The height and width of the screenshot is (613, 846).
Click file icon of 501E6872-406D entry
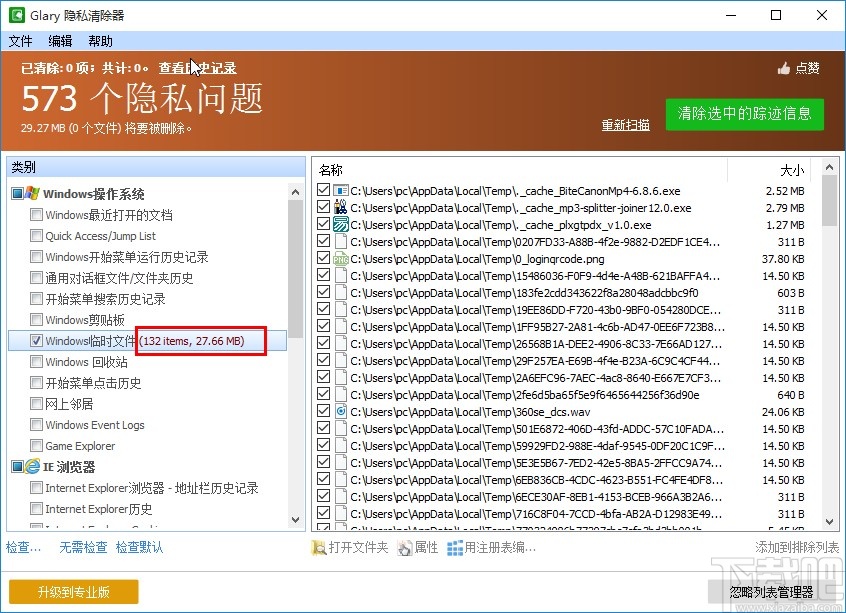340,428
